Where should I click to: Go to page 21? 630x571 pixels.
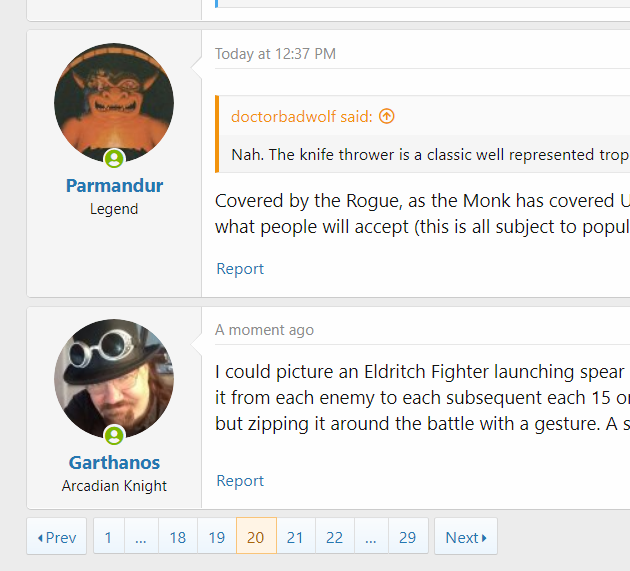pos(295,537)
